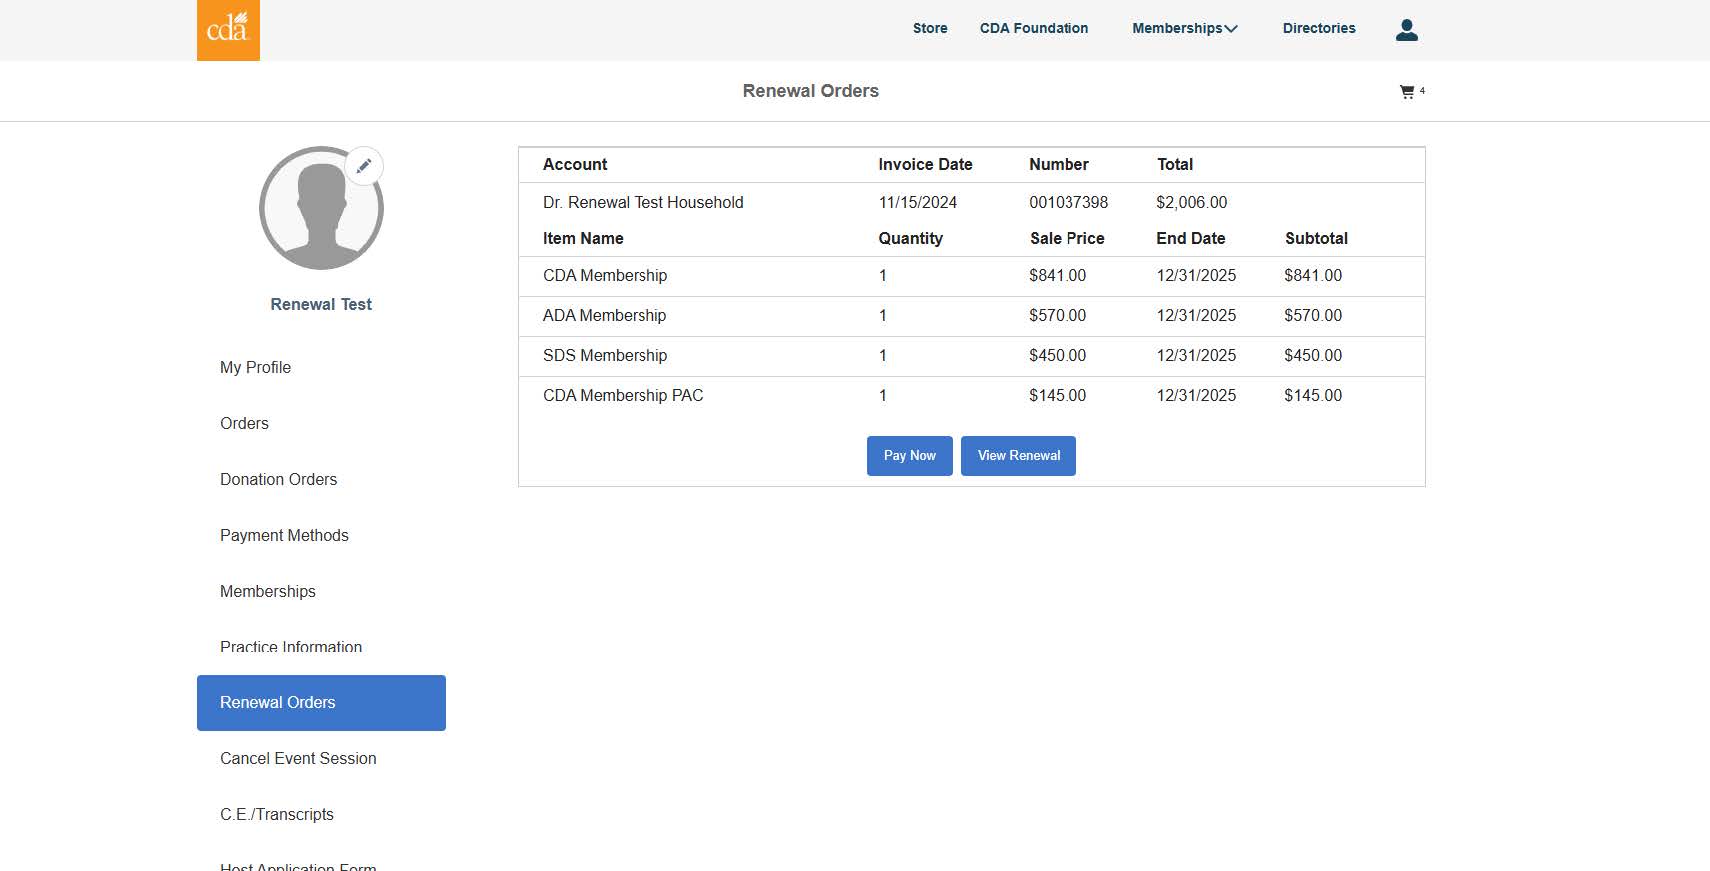1710x871 pixels.
Task: Click the $145.00 subtotal value
Action: [x=1313, y=395]
